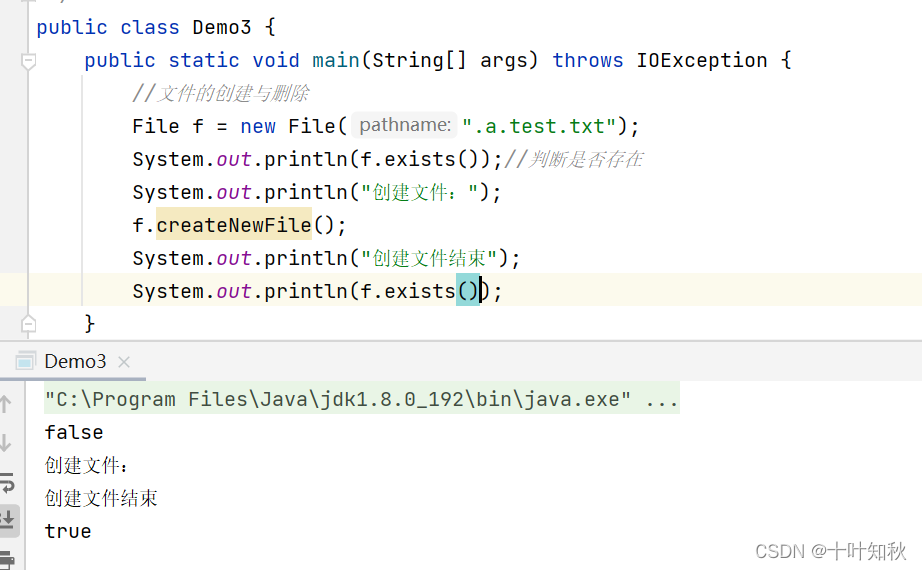The width and height of the screenshot is (922, 570).
Task: Click 'File f' variable declaration
Action: [168, 126]
